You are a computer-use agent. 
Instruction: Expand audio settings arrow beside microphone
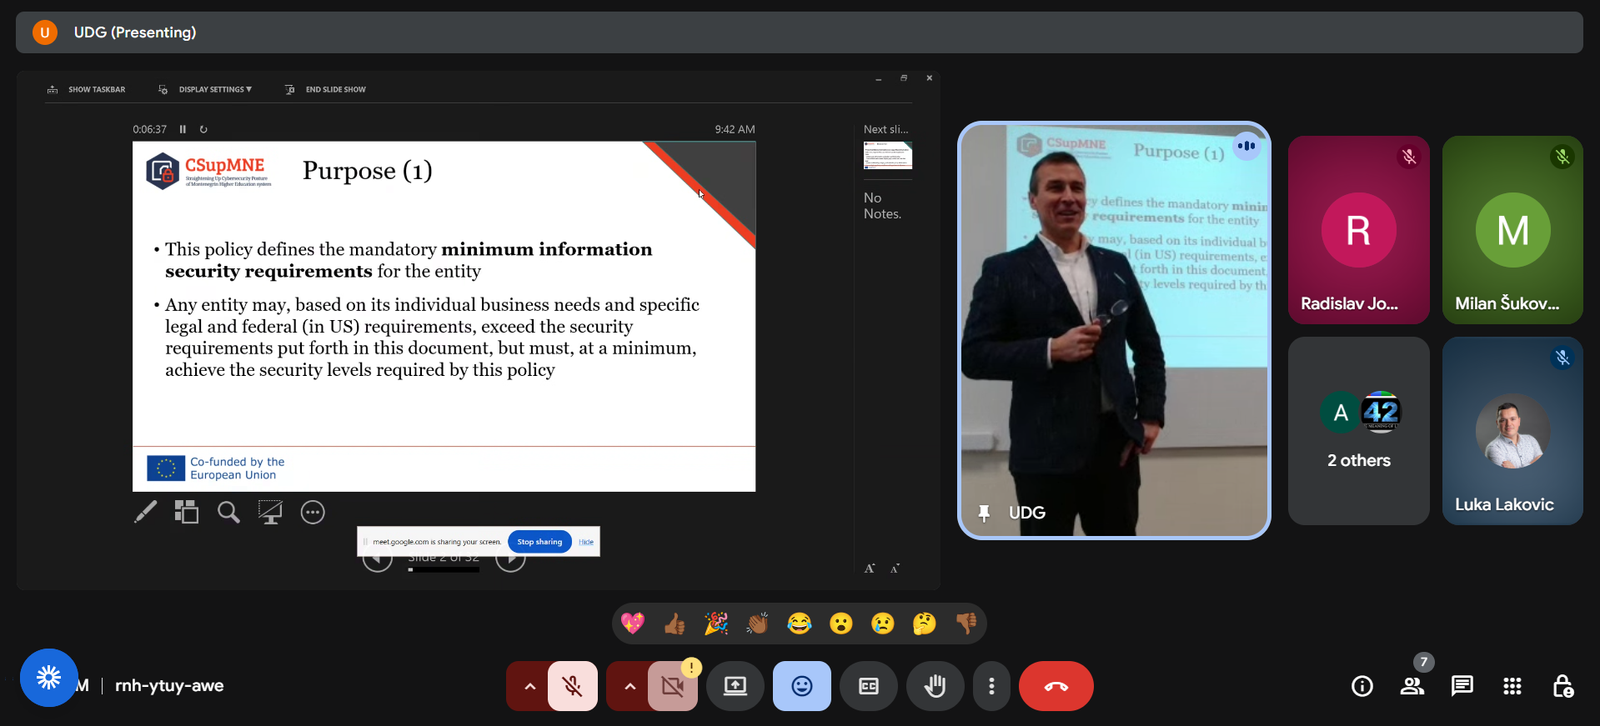pos(529,686)
